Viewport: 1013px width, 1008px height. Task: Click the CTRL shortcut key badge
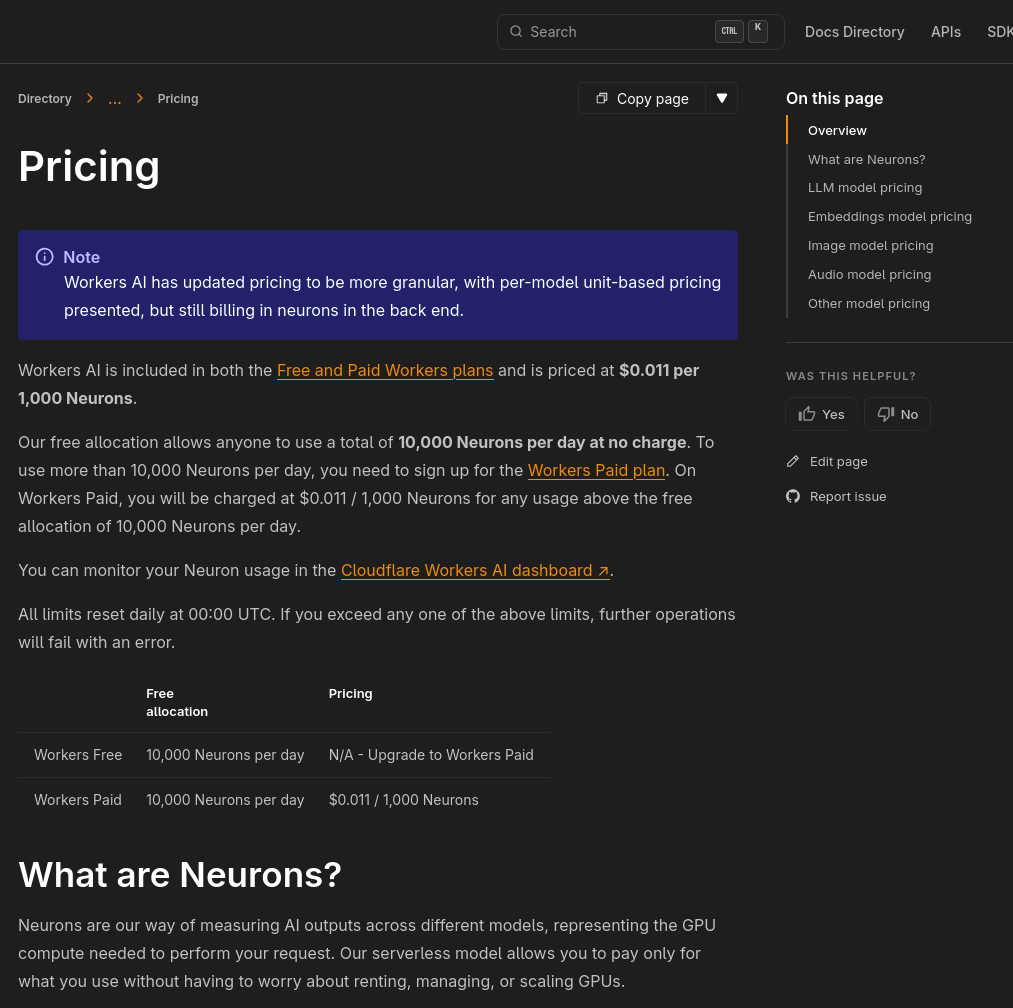(x=729, y=31)
